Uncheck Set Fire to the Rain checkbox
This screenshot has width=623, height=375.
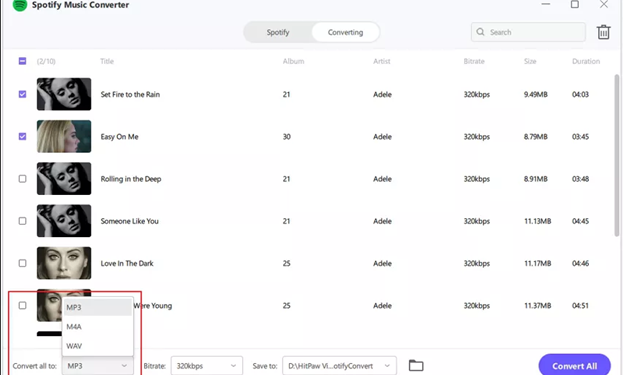coord(22,94)
